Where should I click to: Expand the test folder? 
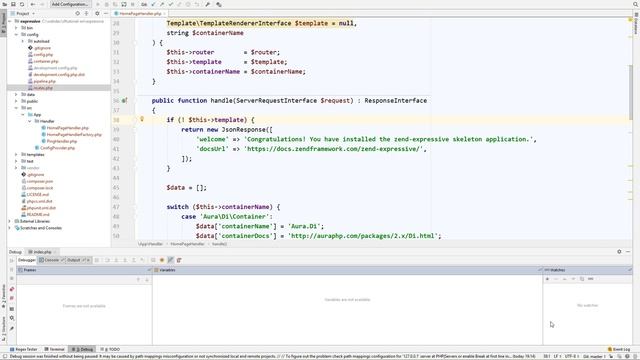click(16, 161)
